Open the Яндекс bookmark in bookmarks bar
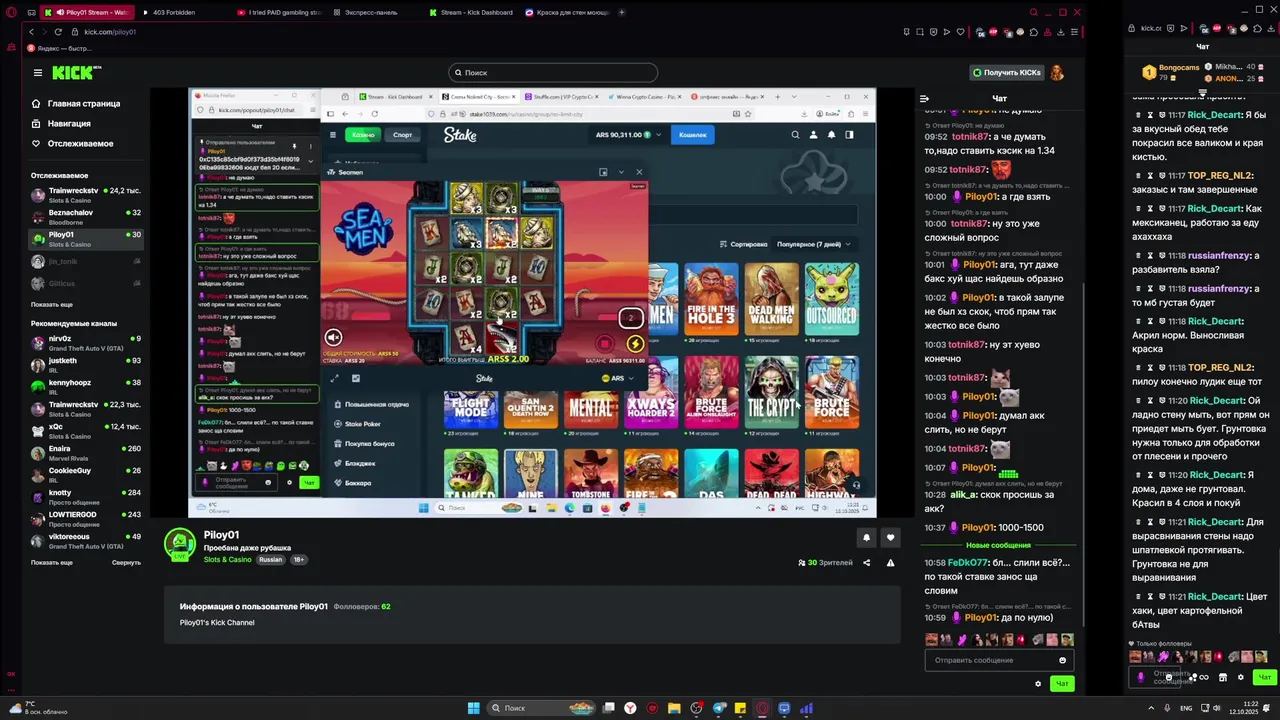This screenshot has width=1280, height=720. pos(61,48)
